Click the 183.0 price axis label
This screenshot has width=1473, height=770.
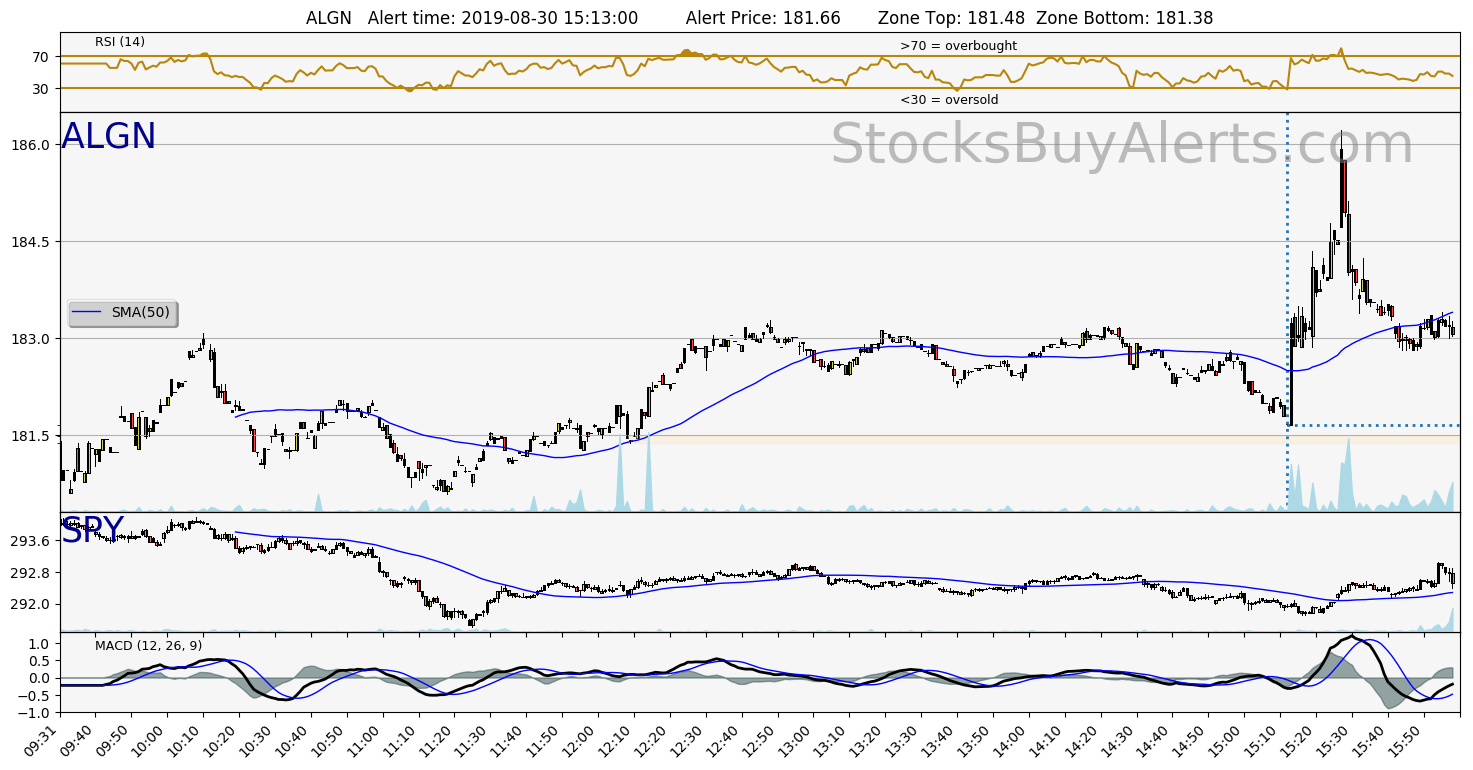pyautogui.click(x=31, y=339)
